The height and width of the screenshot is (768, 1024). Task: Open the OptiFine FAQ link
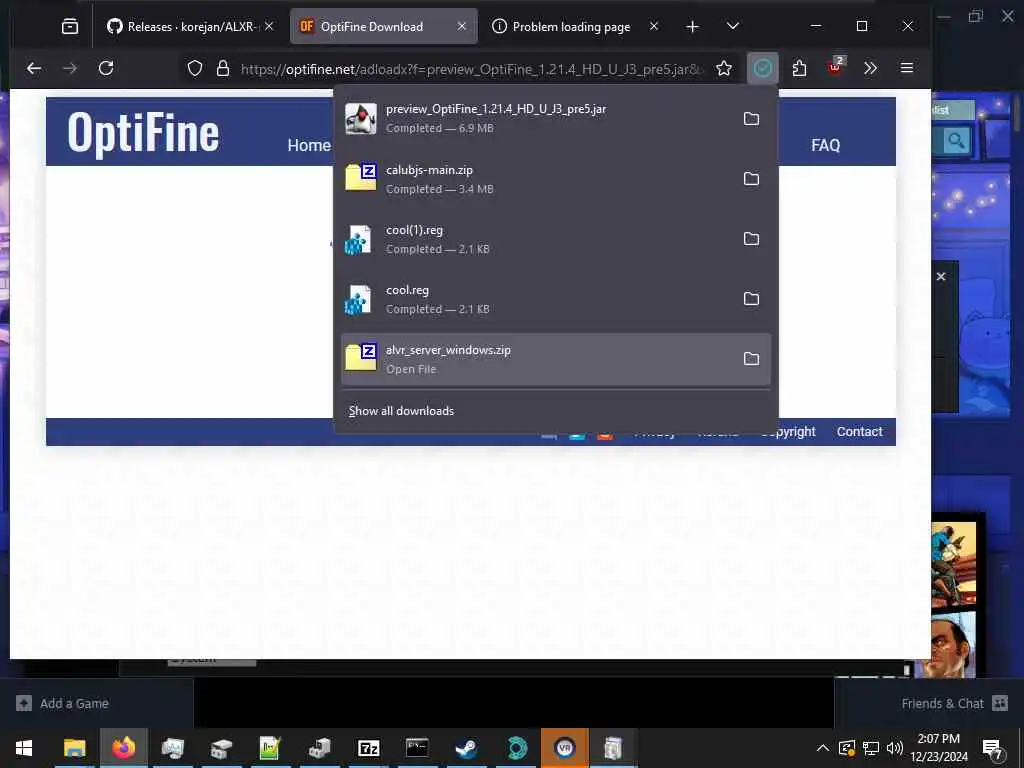(x=825, y=145)
